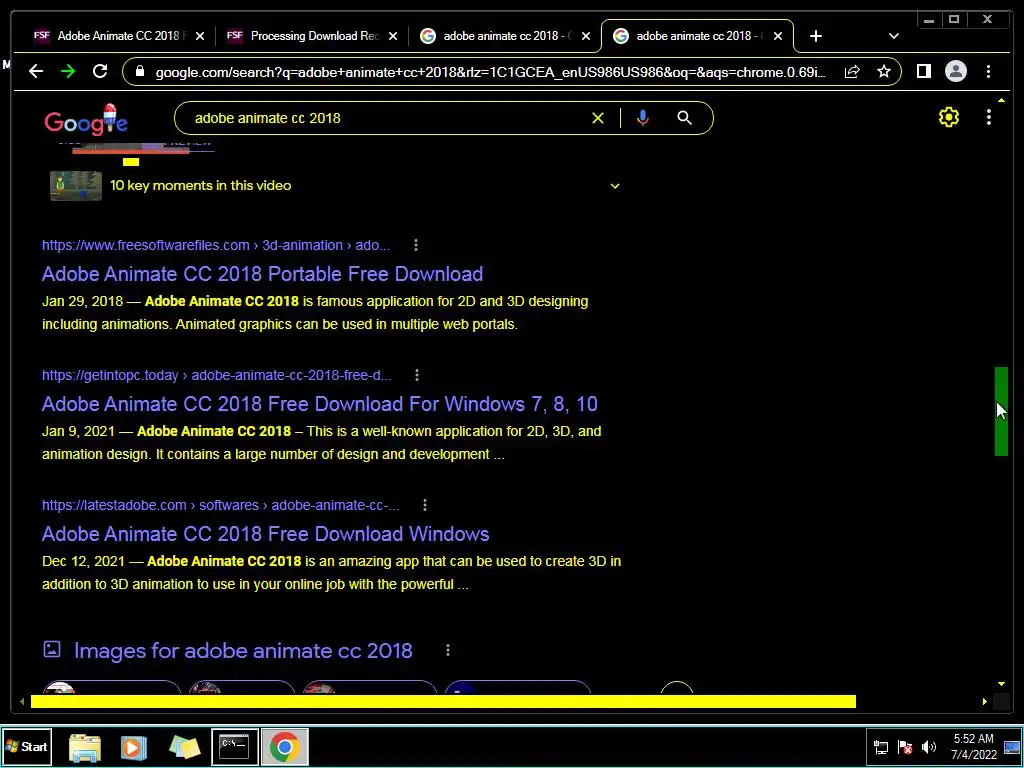This screenshot has height=768, width=1024.
Task: Open the tab search dropdown
Action: (x=893, y=36)
